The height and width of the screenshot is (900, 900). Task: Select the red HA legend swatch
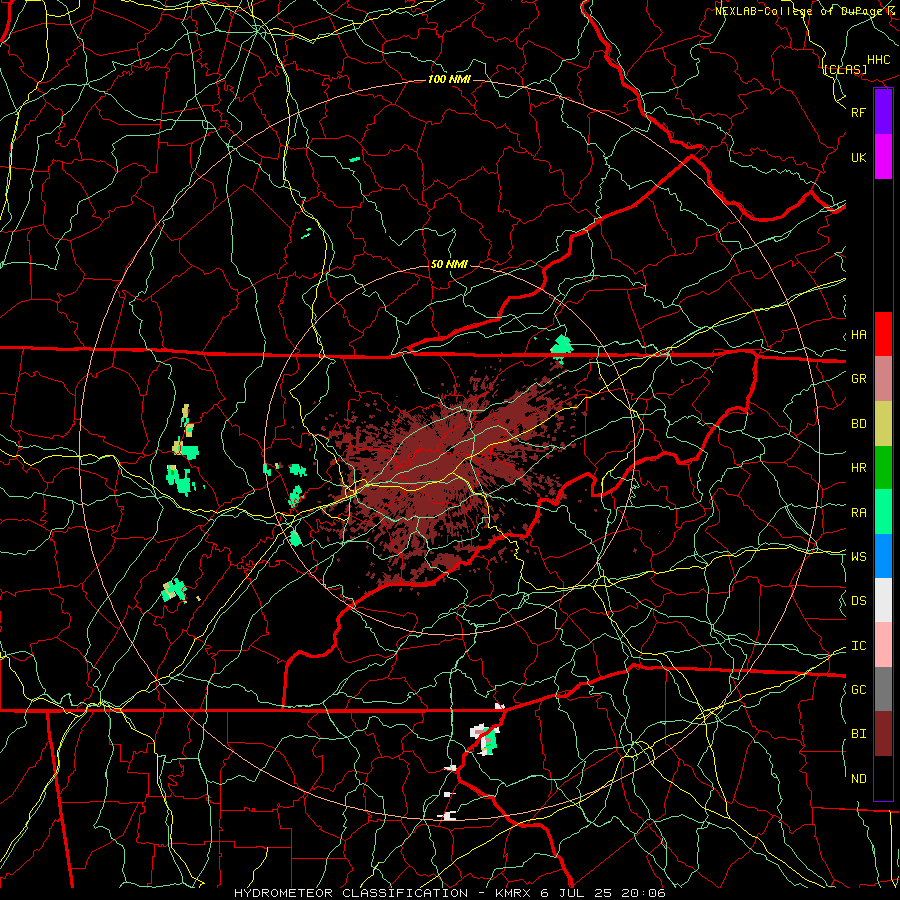click(883, 334)
